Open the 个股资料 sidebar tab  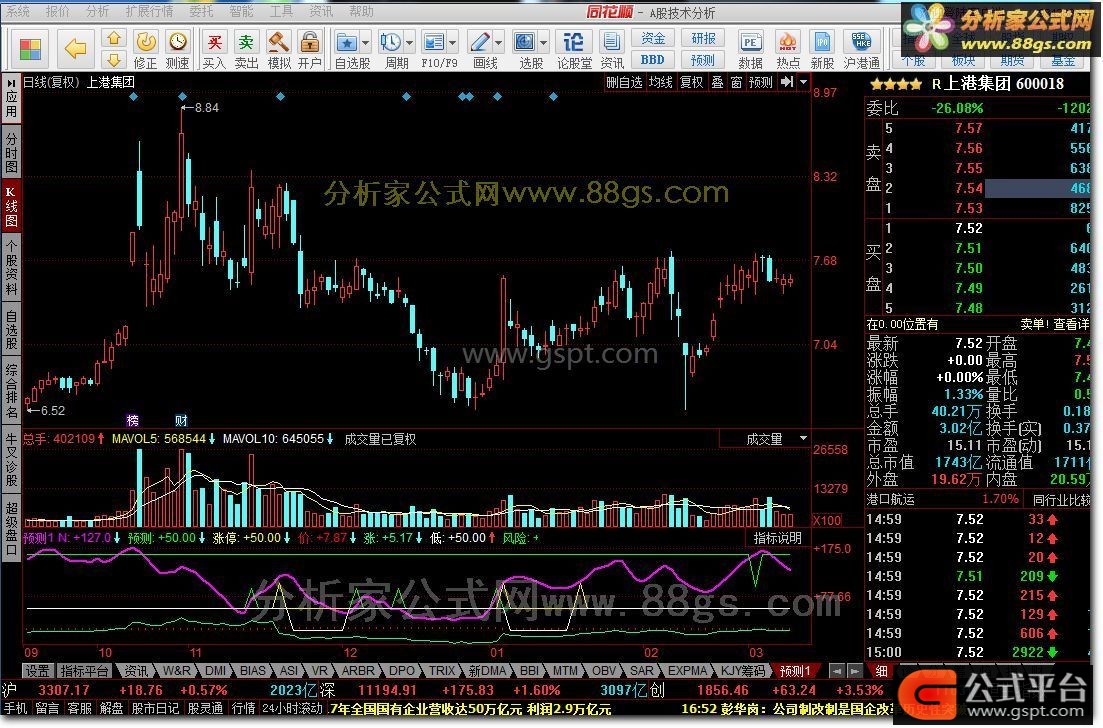11,267
